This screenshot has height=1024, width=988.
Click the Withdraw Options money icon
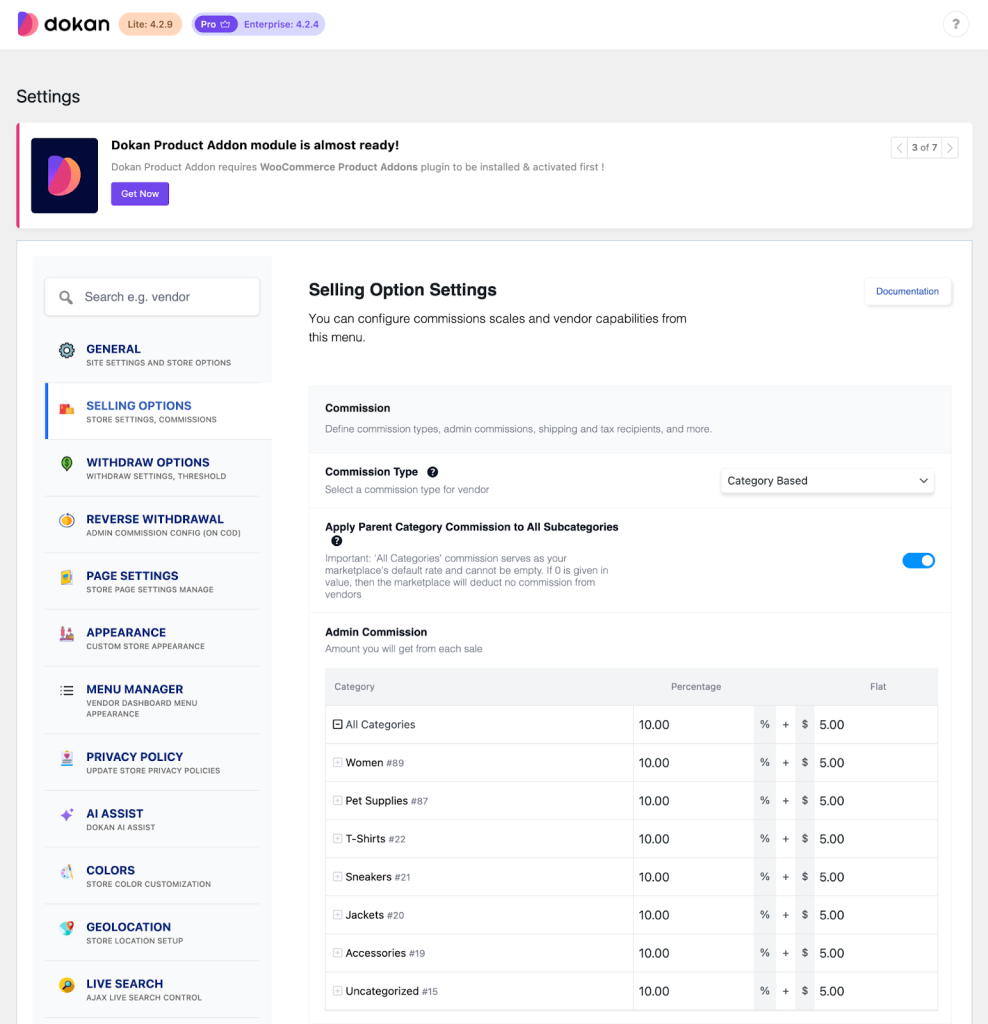[67, 464]
